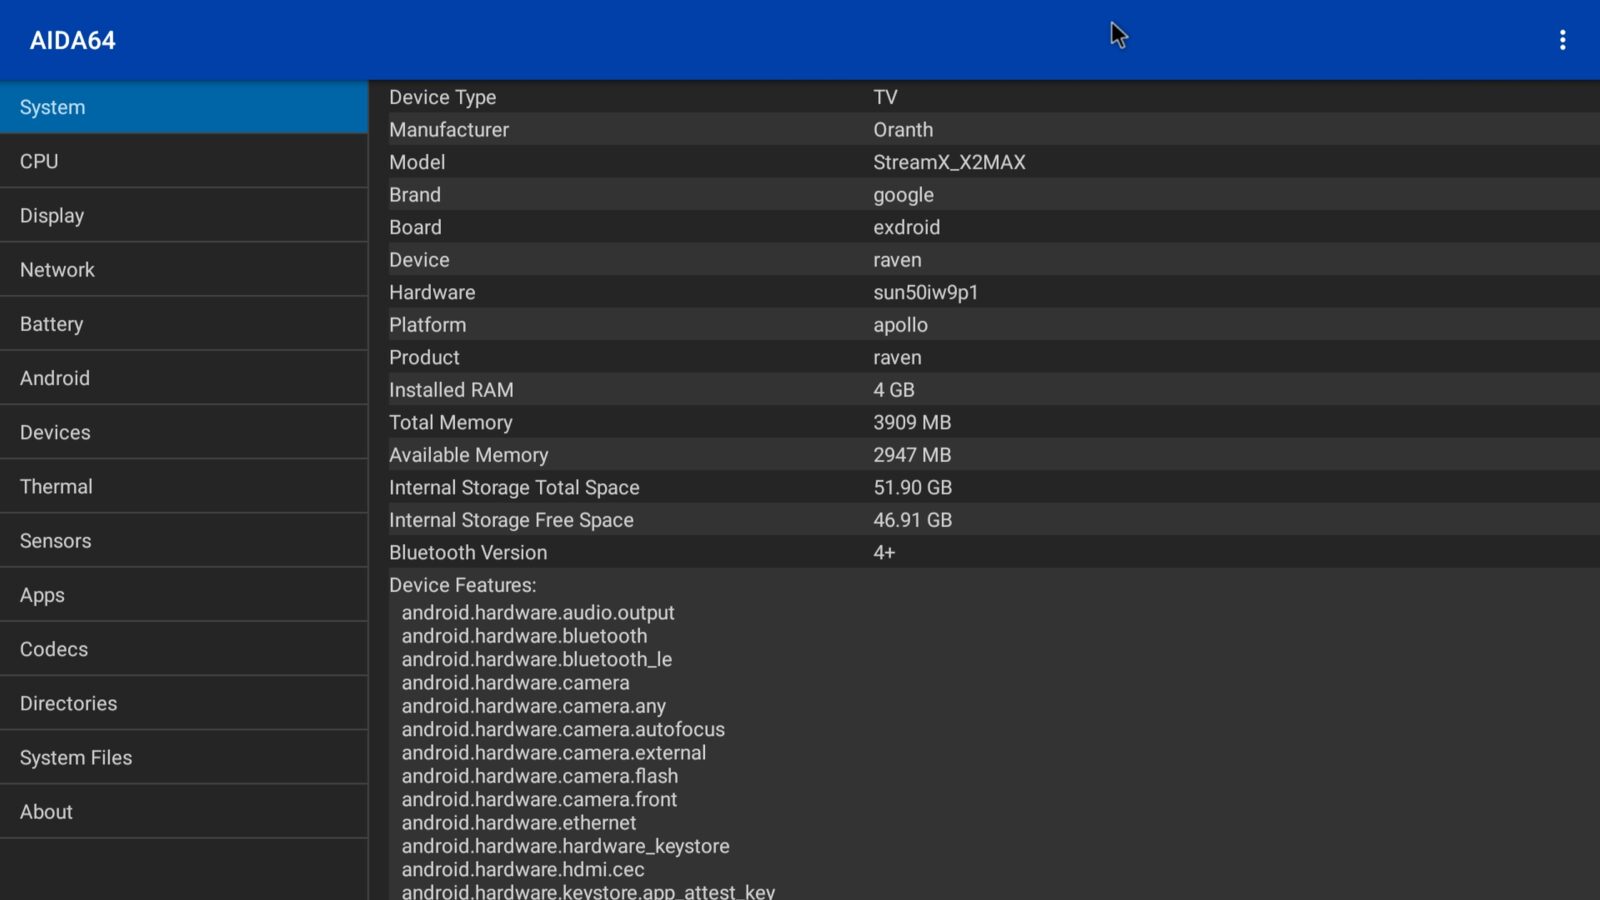Image resolution: width=1600 pixels, height=900 pixels.
Task: Select Battery in the sidebar
Action: point(184,324)
